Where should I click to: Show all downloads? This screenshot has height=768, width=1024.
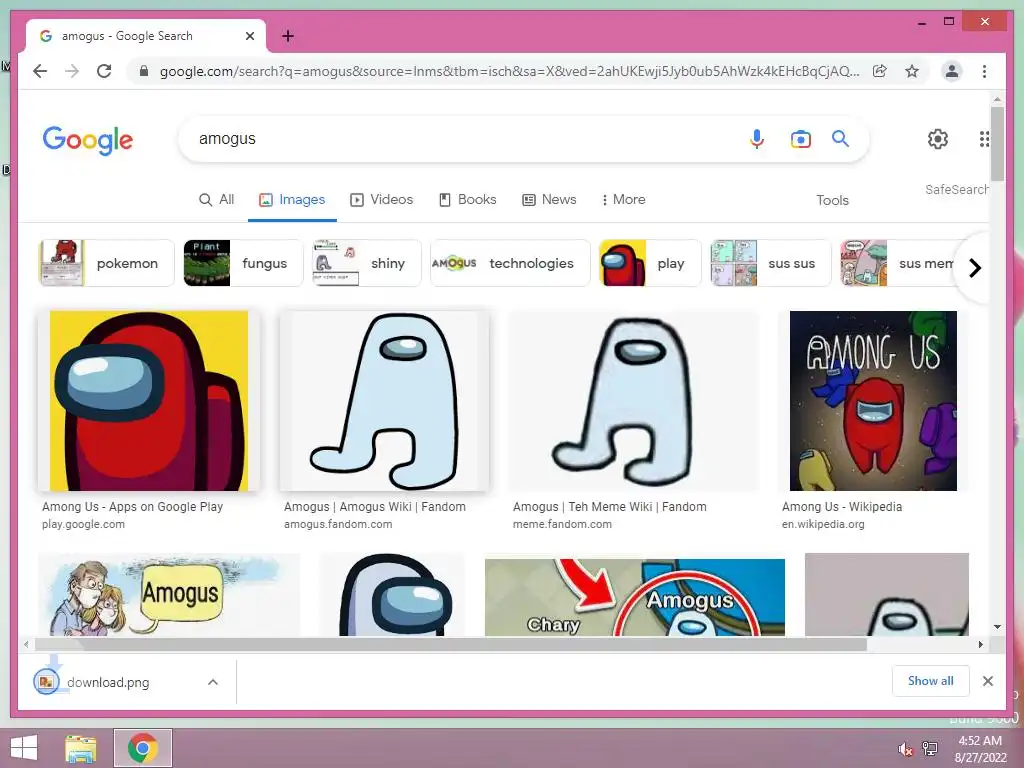pos(931,681)
